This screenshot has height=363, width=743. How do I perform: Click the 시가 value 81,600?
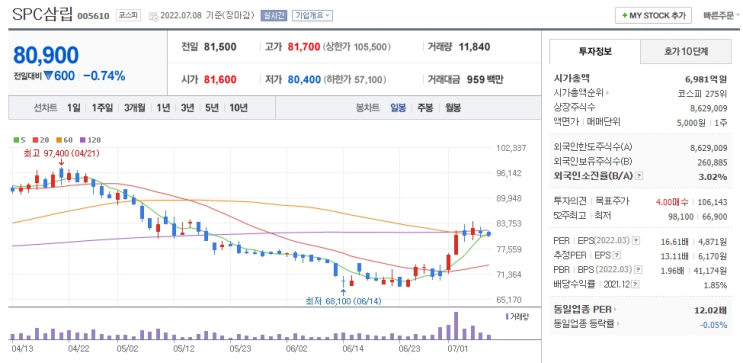pyautogui.click(x=220, y=80)
